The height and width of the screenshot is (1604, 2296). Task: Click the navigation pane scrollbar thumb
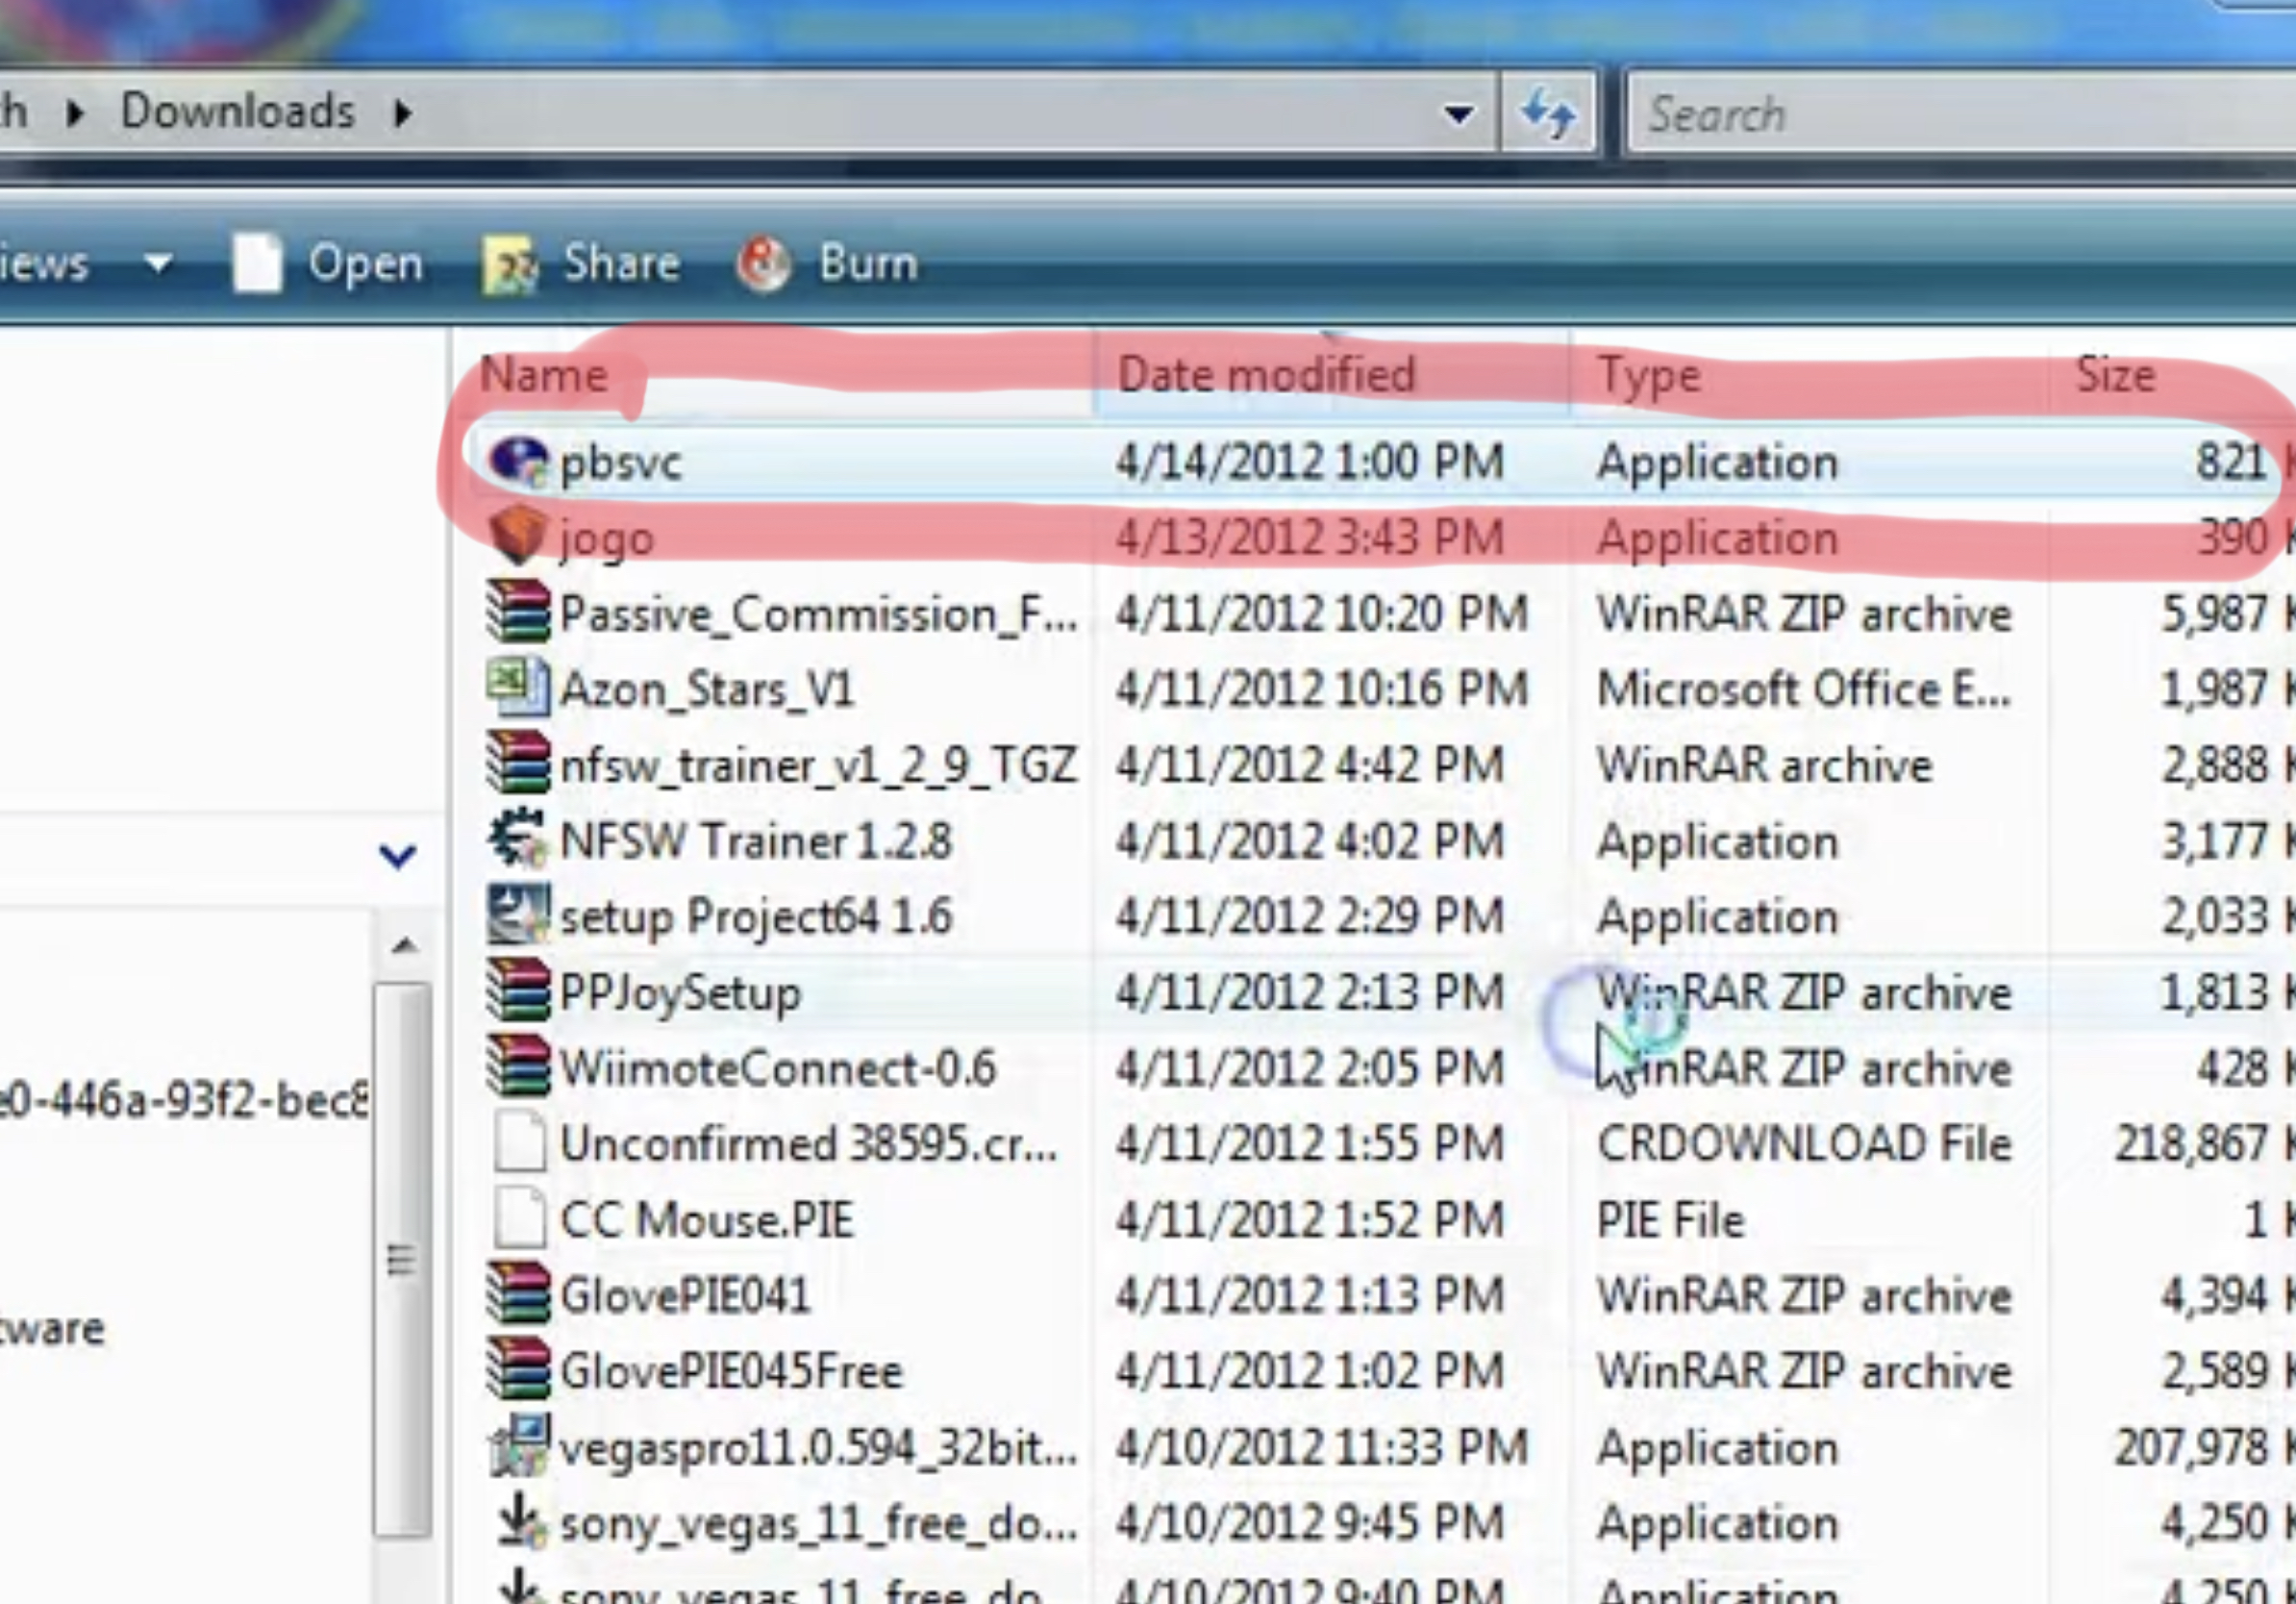click(x=402, y=1258)
